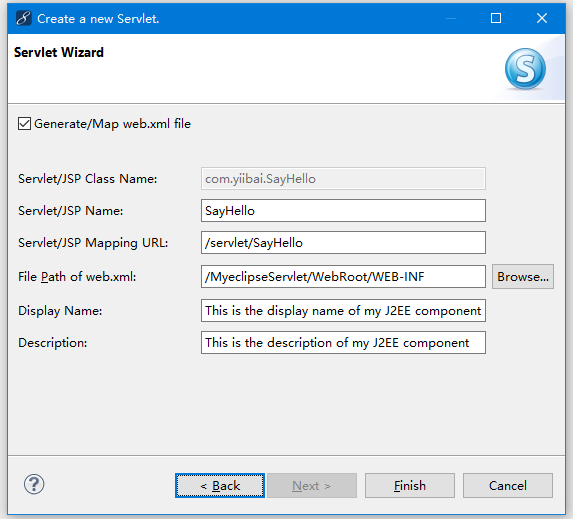Screen dimensions: 573x519
Task: Click into the Description text field
Action: point(343,342)
